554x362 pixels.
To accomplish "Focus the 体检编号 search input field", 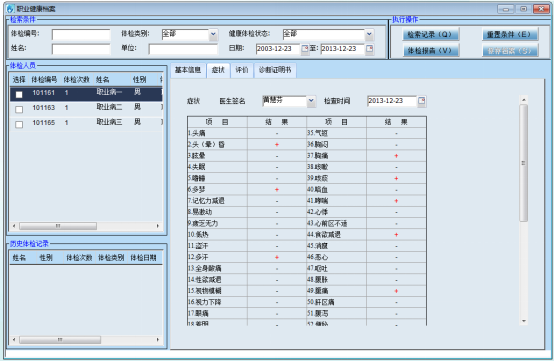I will pyautogui.click(x=81, y=35).
